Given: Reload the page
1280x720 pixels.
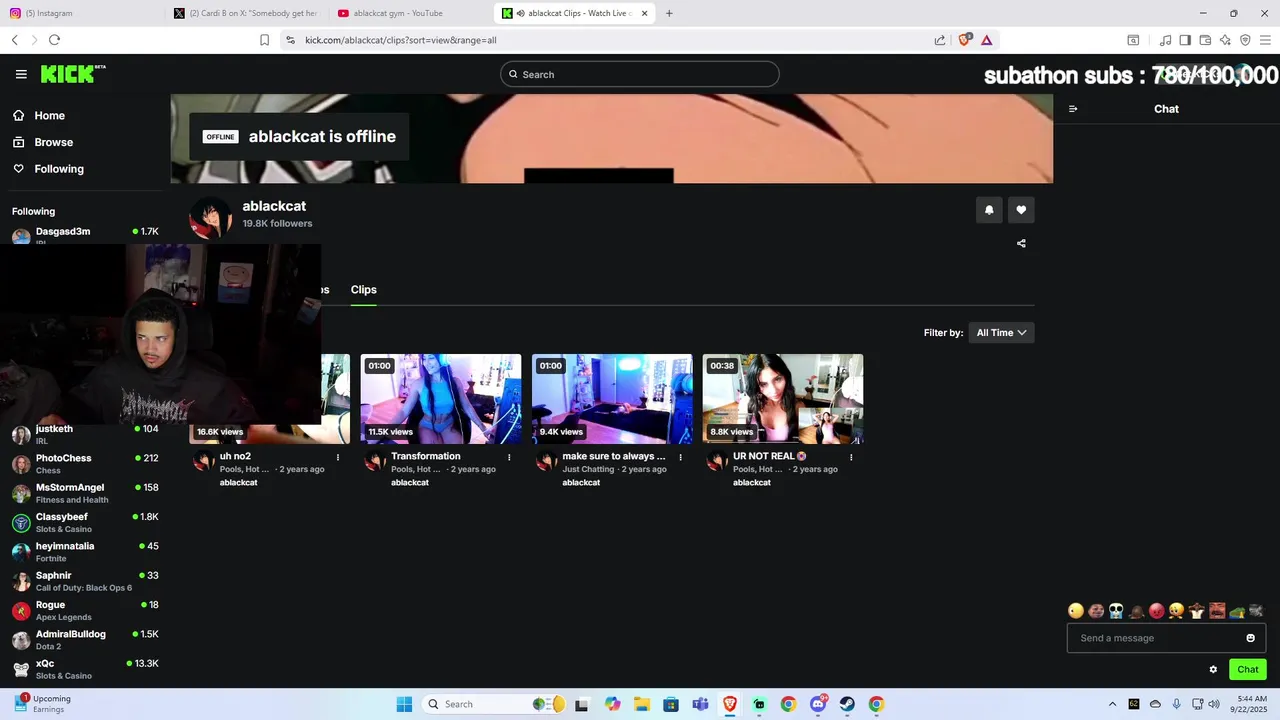Looking at the screenshot, I should pos(54,40).
